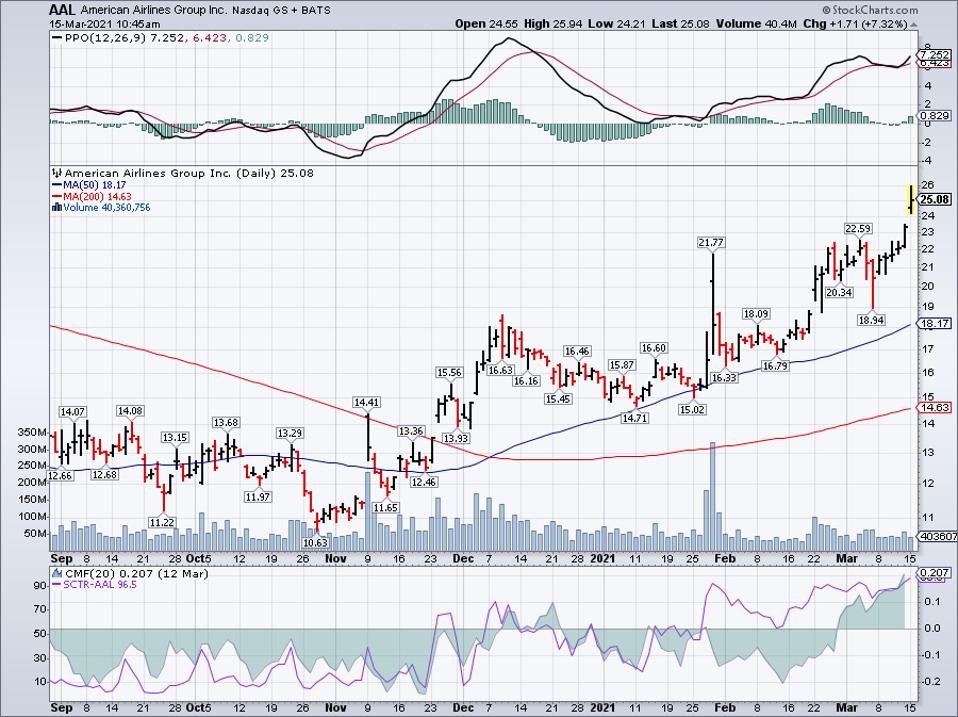Click the 10.63 lowest price label

(316, 542)
